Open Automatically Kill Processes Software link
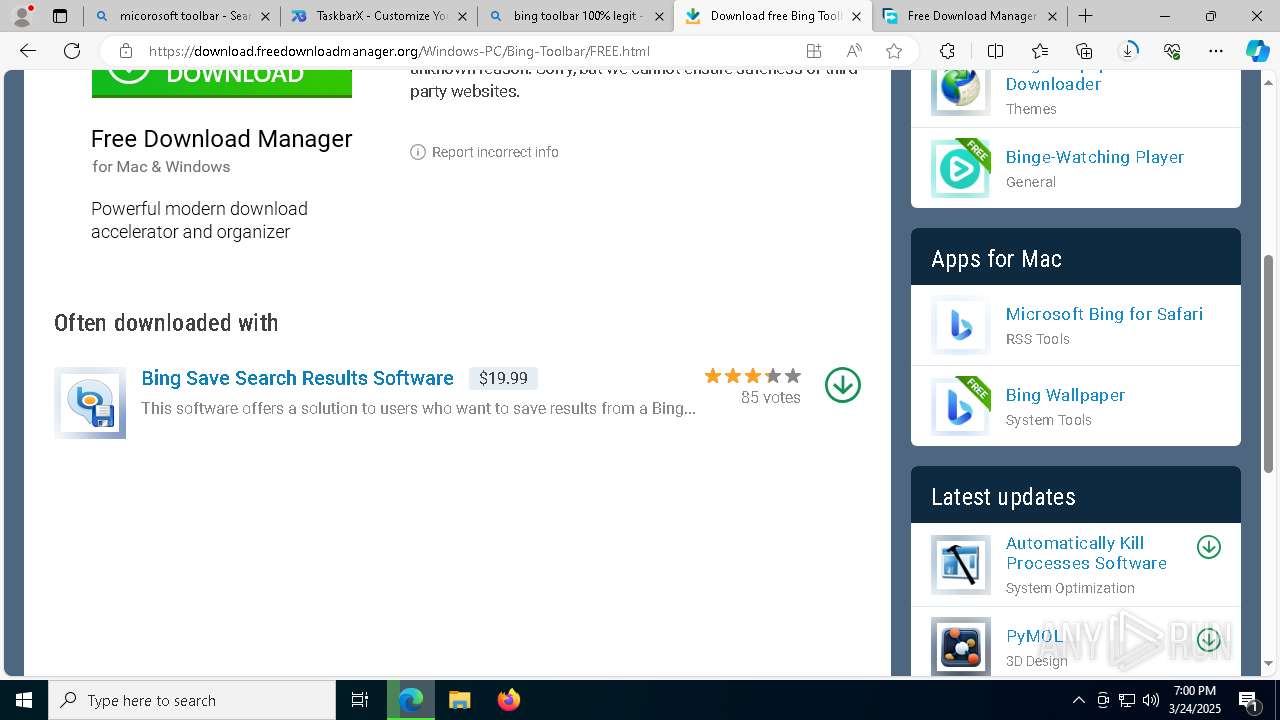This screenshot has width=1280, height=720. pos(1086,553)
